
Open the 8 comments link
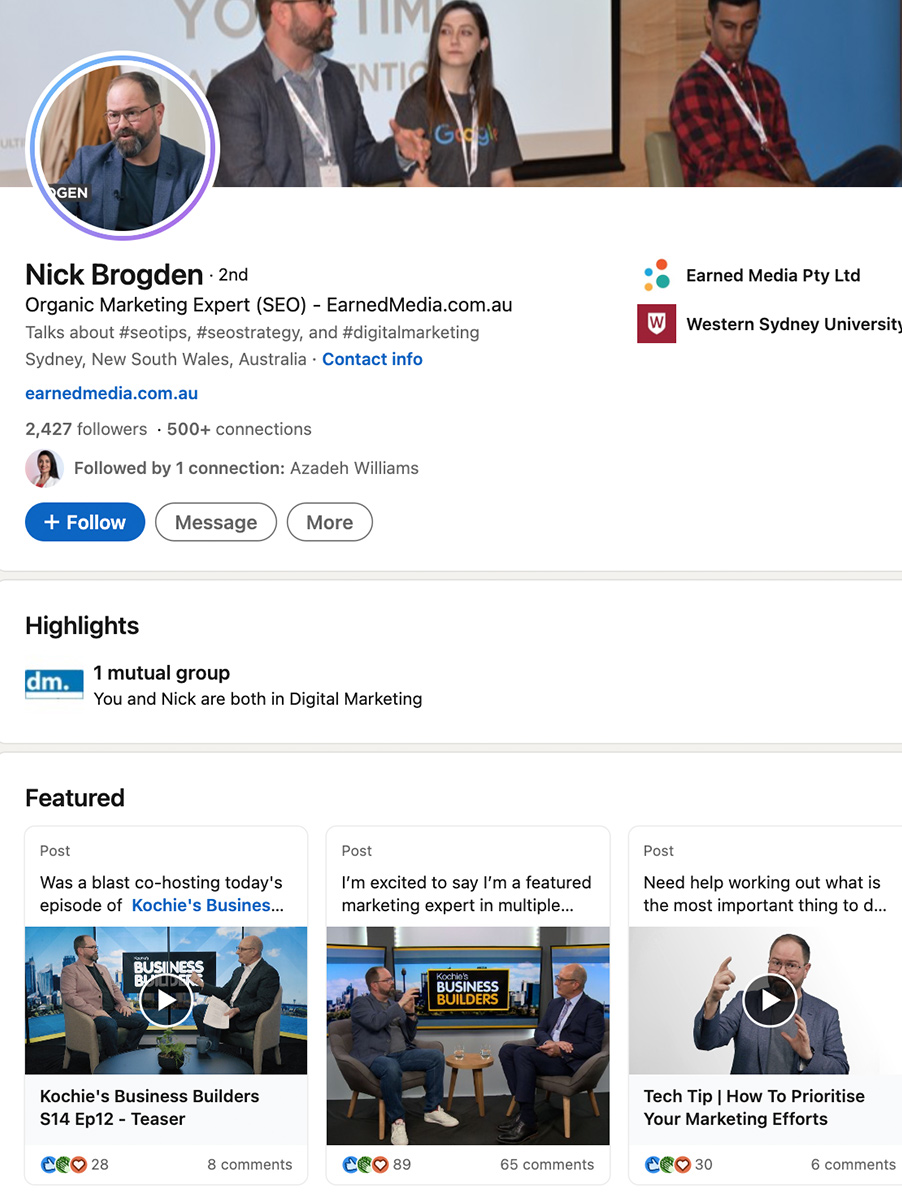(x=250, y=1164)
